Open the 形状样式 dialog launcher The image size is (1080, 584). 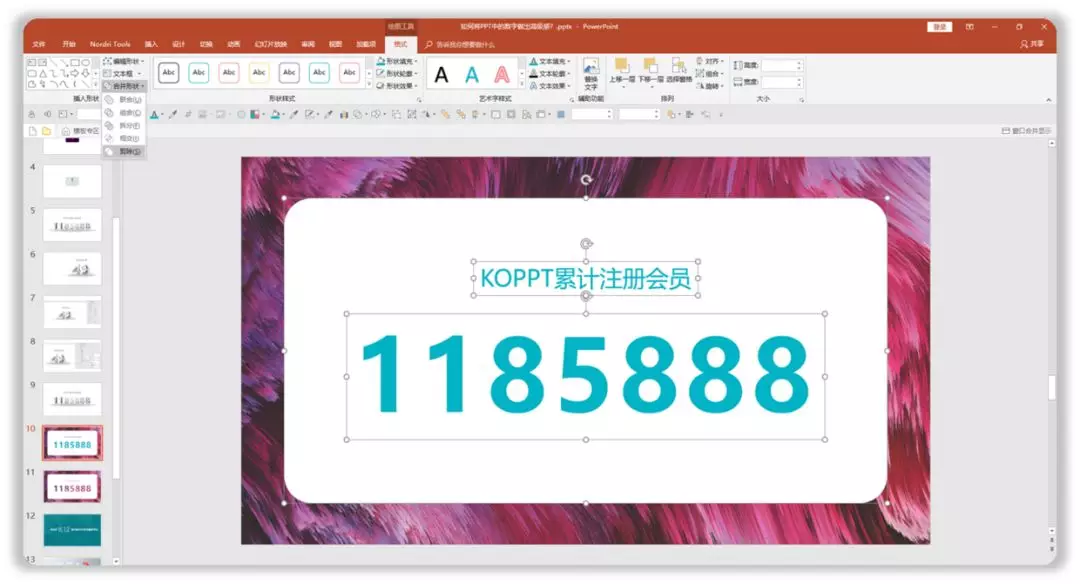pyautogui.click(x=419, y=100)
